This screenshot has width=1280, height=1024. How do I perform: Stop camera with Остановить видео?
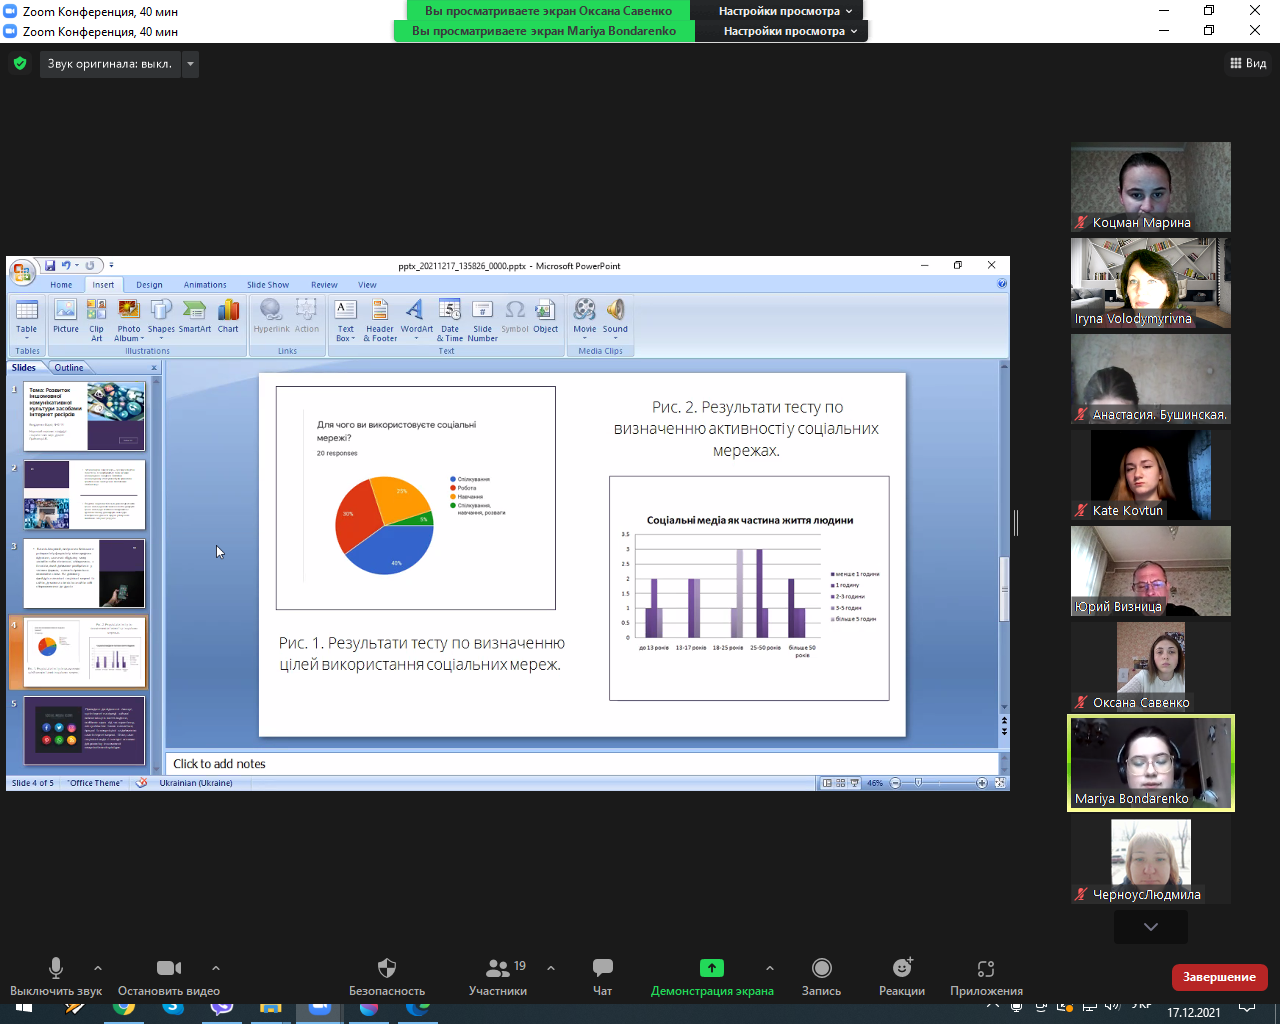pyautogui.click(x=169, y=977)
